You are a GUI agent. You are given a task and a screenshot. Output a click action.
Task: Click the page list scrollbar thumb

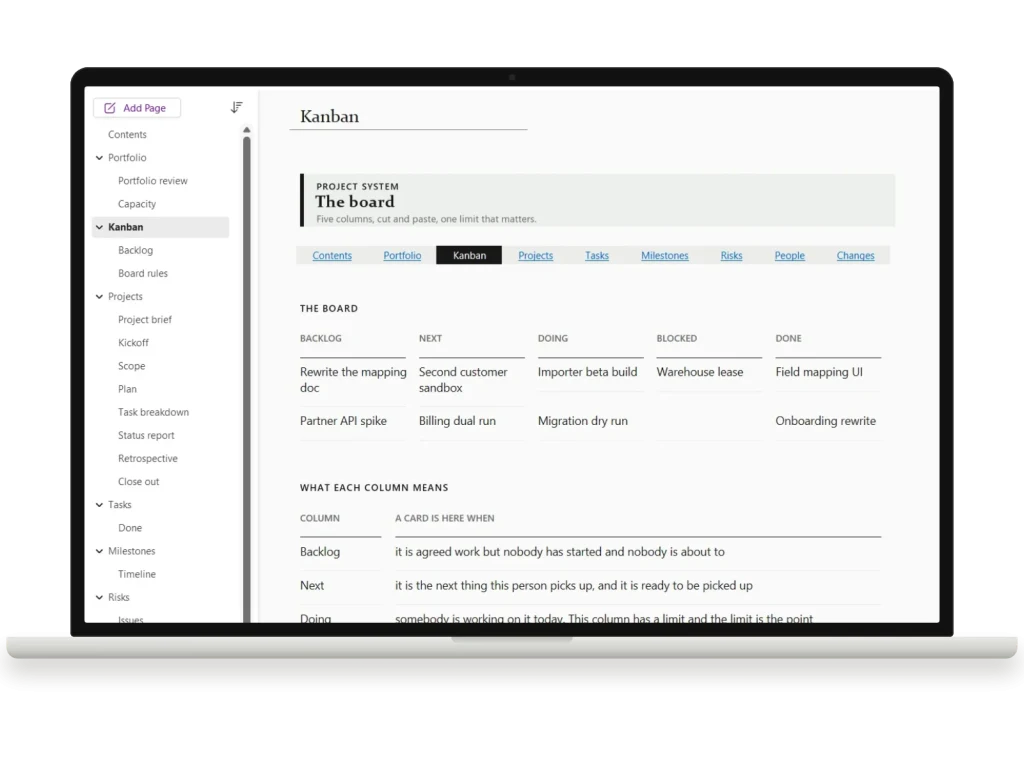pyautogui.click(x=247, y=379)
